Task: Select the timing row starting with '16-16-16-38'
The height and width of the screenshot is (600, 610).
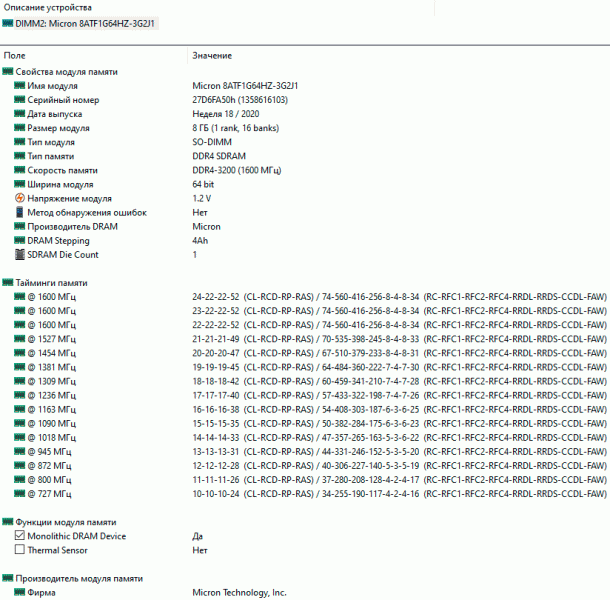Action: pos(400,409)
